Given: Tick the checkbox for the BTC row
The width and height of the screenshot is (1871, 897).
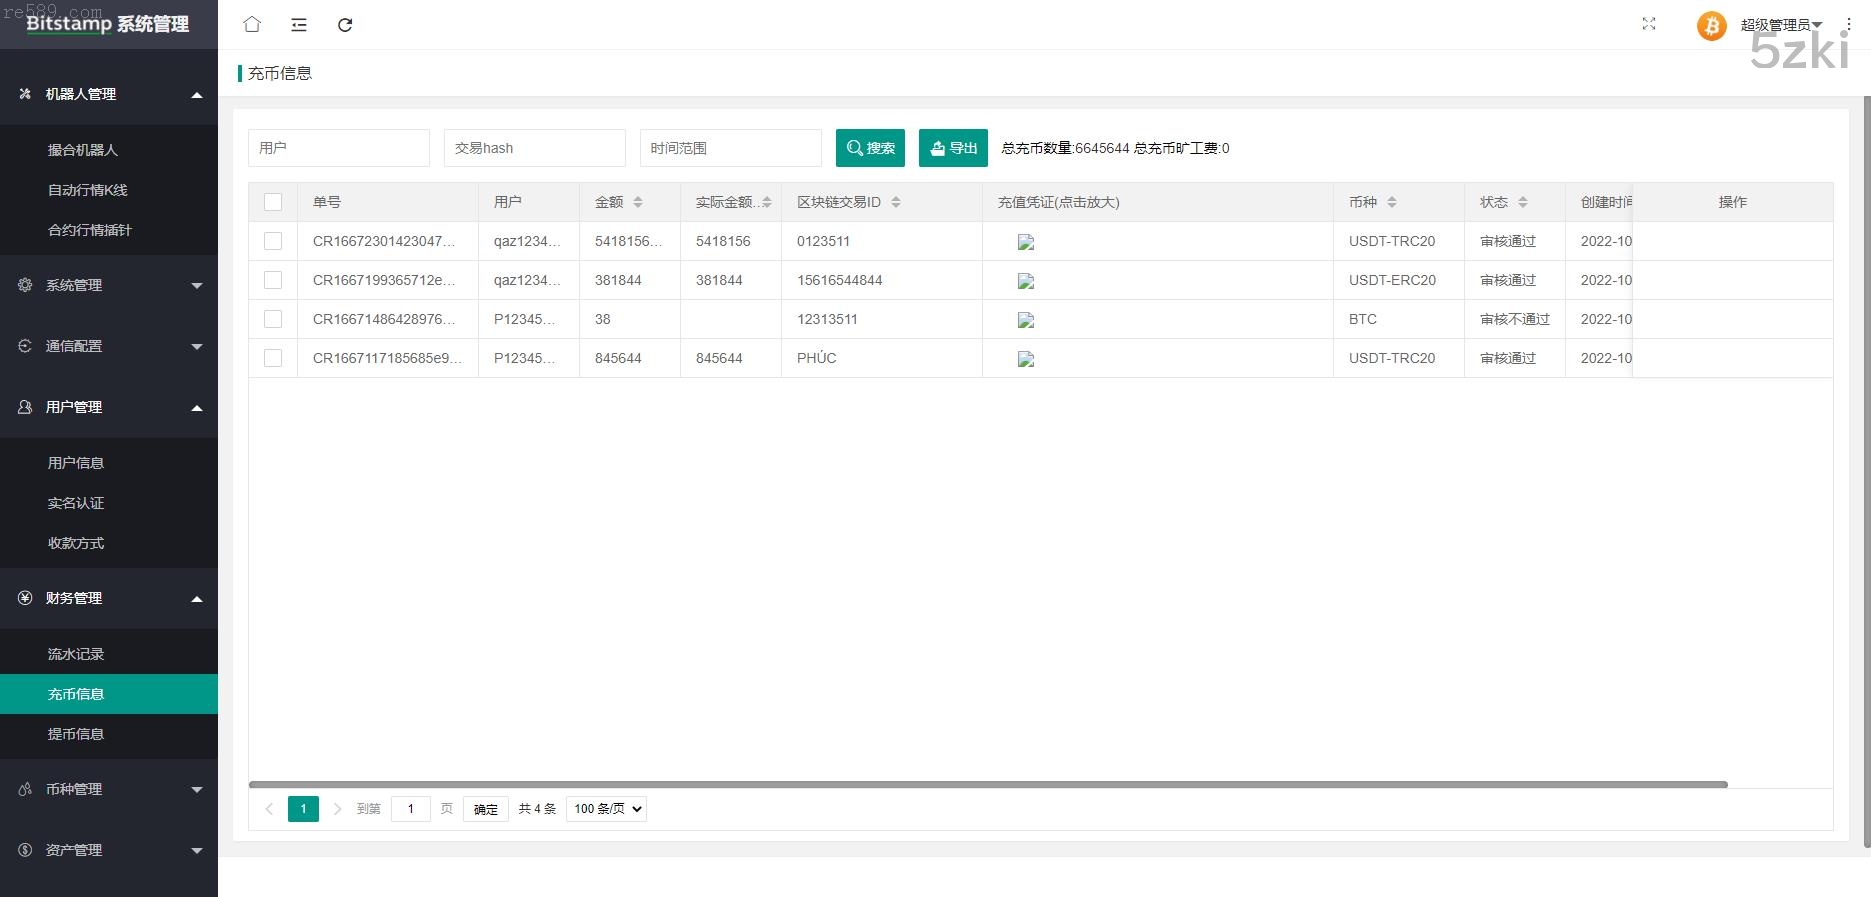Looking at the screenshot, I should (273, 319).
